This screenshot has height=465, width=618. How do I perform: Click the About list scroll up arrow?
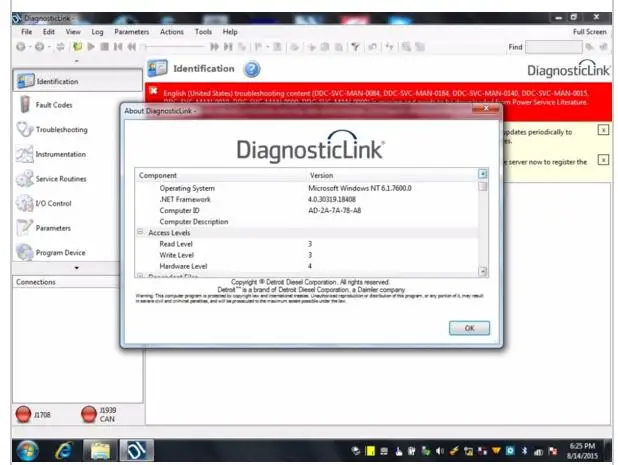point(483,174)
